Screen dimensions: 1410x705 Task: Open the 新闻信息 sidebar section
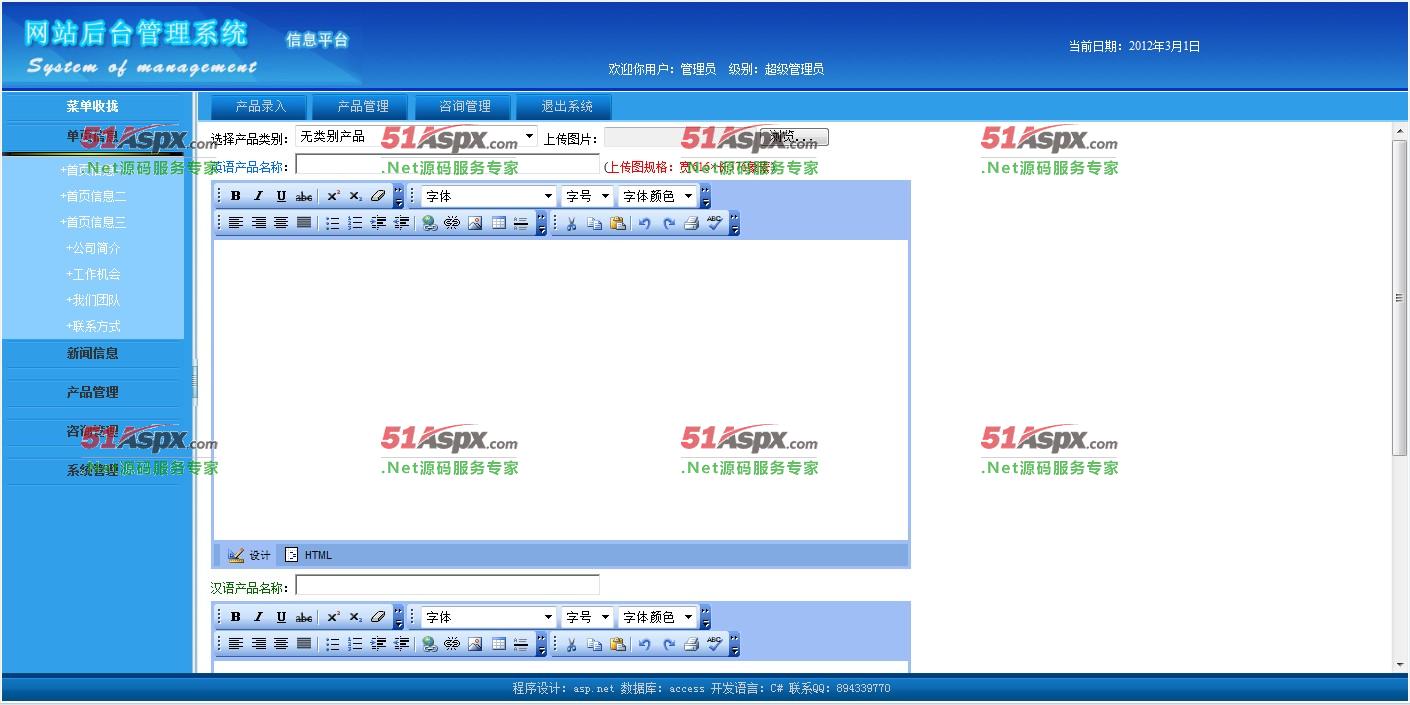click(93, 353)
